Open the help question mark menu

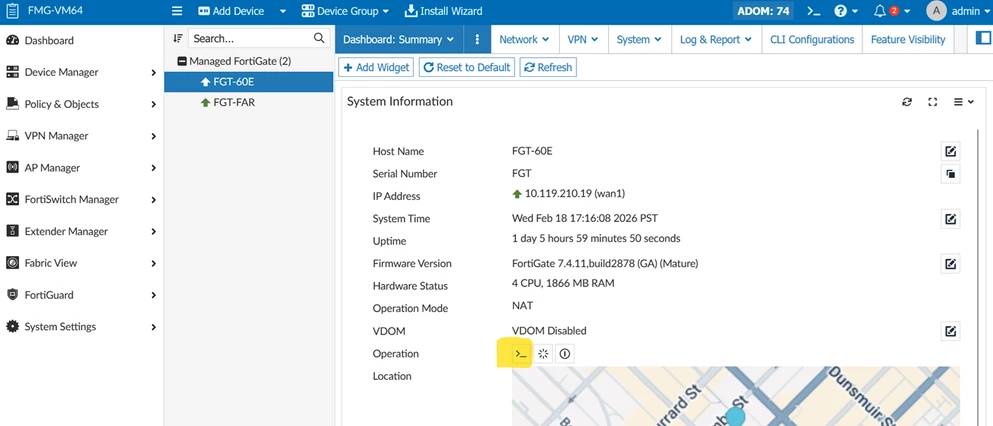[845, 11]
